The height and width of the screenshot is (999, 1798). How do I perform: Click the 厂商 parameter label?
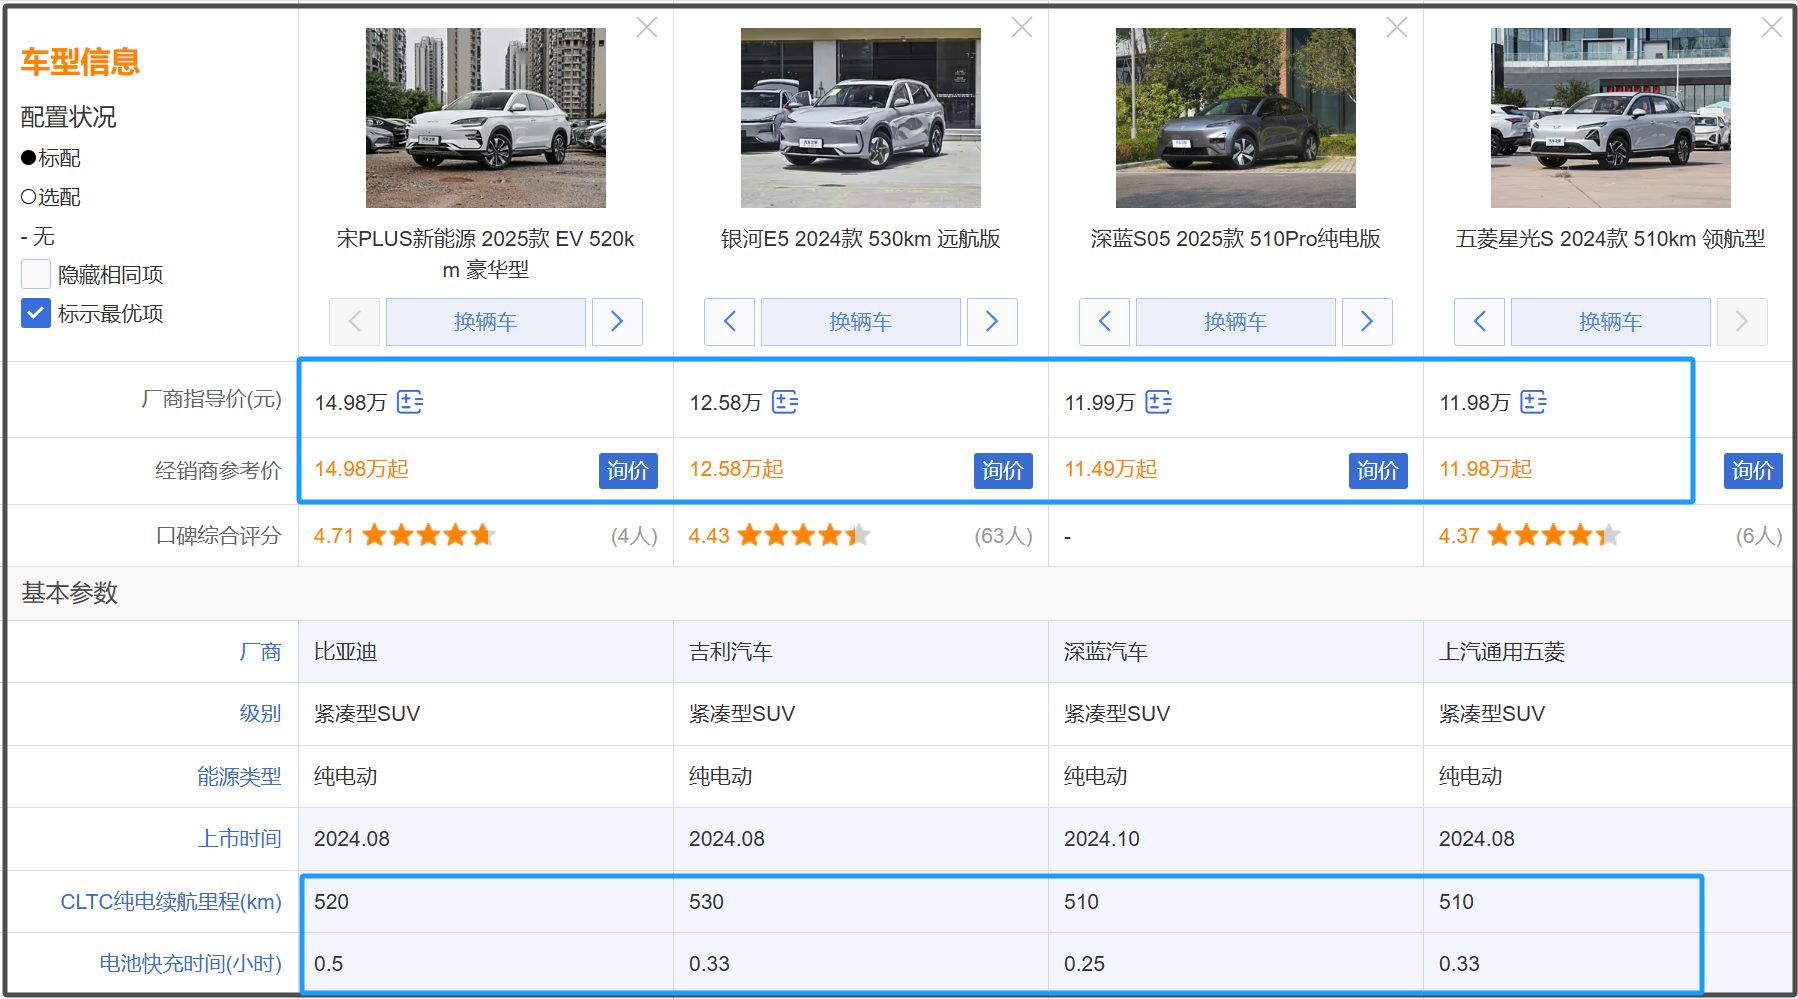click(260, 652)
